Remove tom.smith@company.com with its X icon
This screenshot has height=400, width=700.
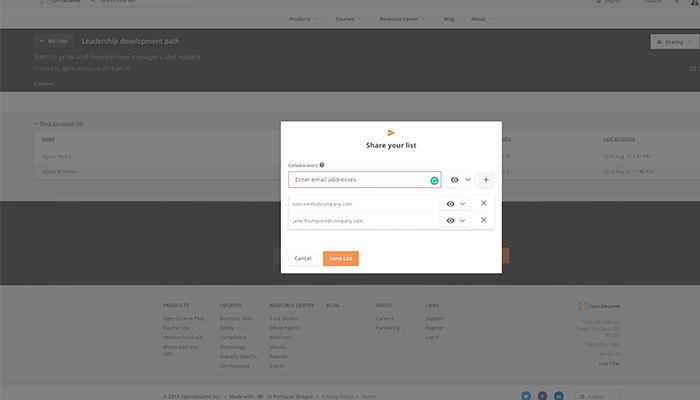483,203
